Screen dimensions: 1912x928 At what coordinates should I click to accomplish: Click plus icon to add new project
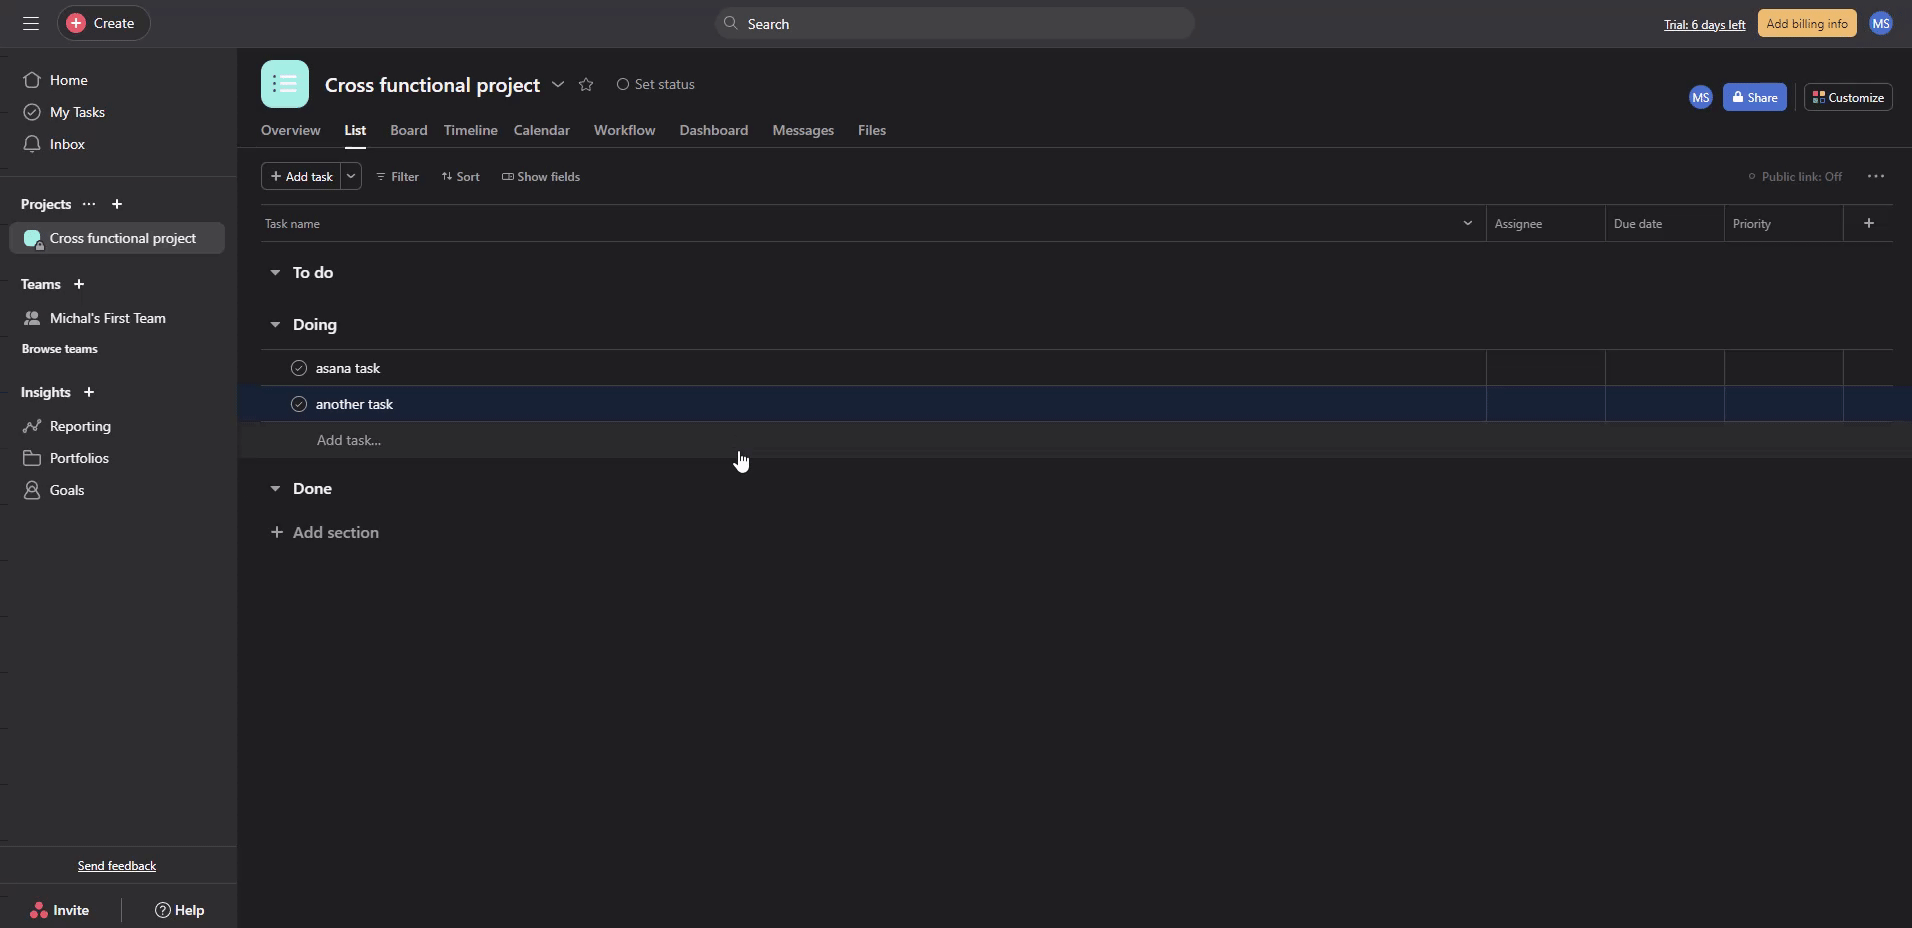pos(117,204)
